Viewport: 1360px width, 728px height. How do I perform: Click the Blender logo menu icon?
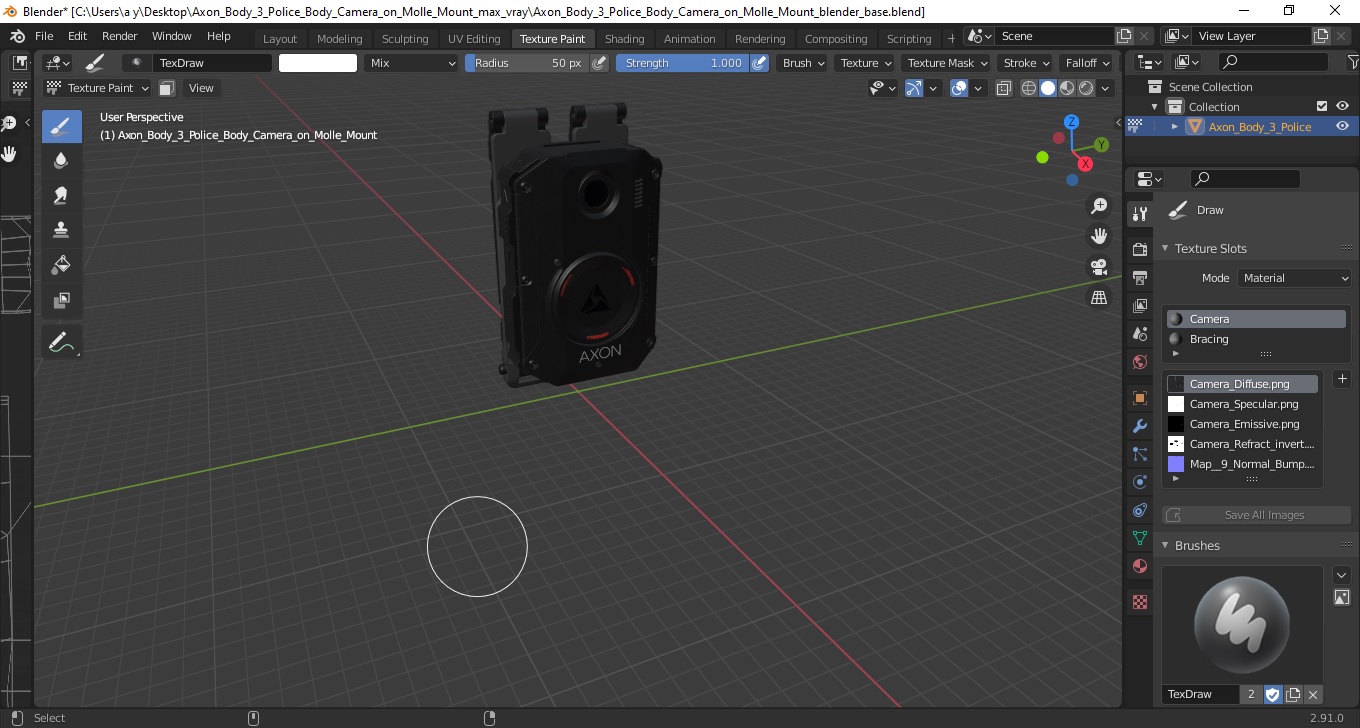[x=17, y=36]
